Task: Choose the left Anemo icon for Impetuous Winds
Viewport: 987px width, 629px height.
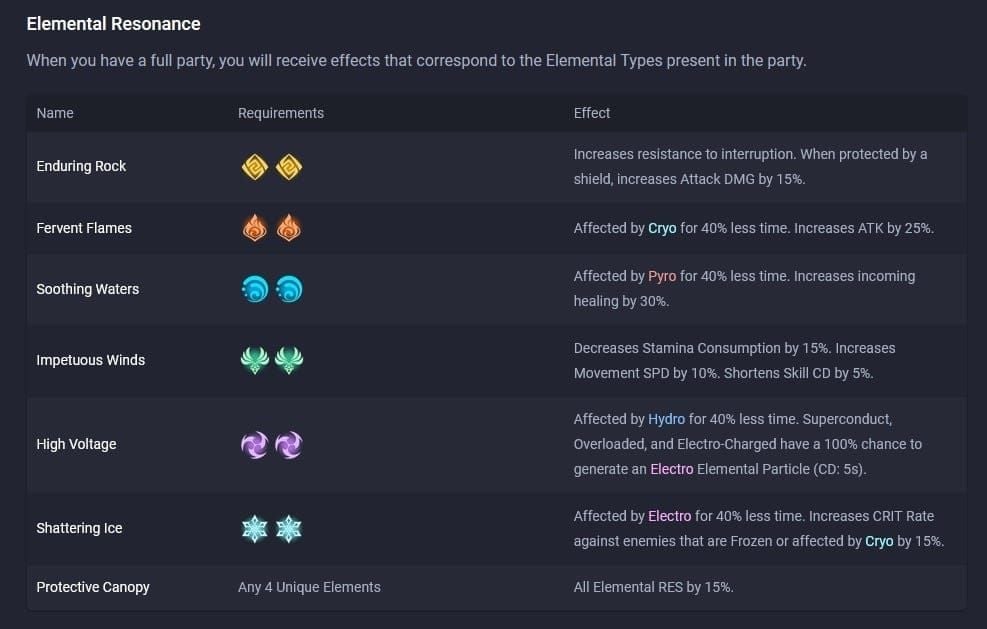Action: pos(255,360)
